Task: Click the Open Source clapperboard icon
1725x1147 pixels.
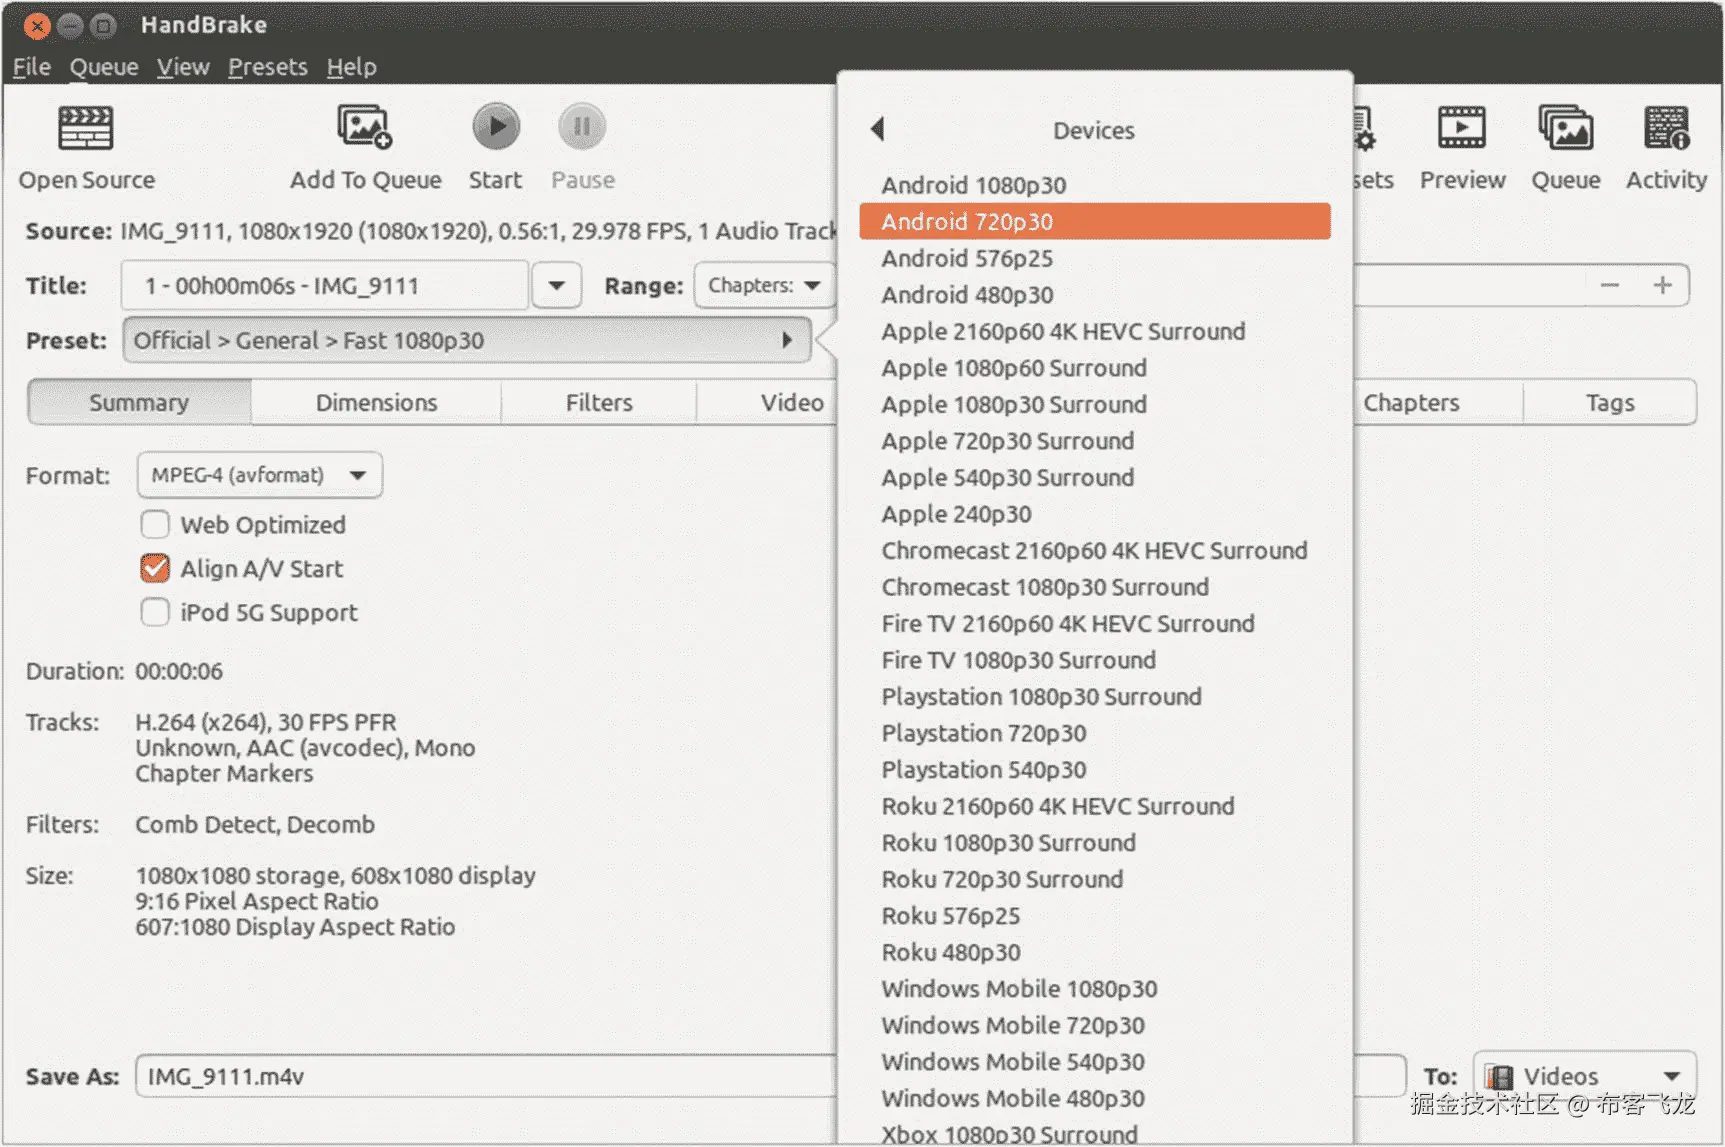Action: 86,128
